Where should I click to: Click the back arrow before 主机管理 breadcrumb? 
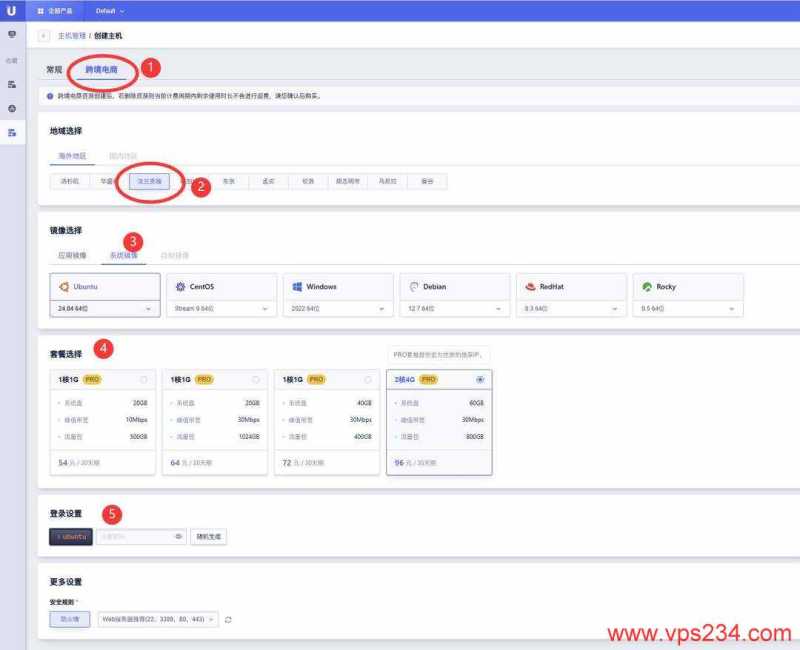(43, 34)
